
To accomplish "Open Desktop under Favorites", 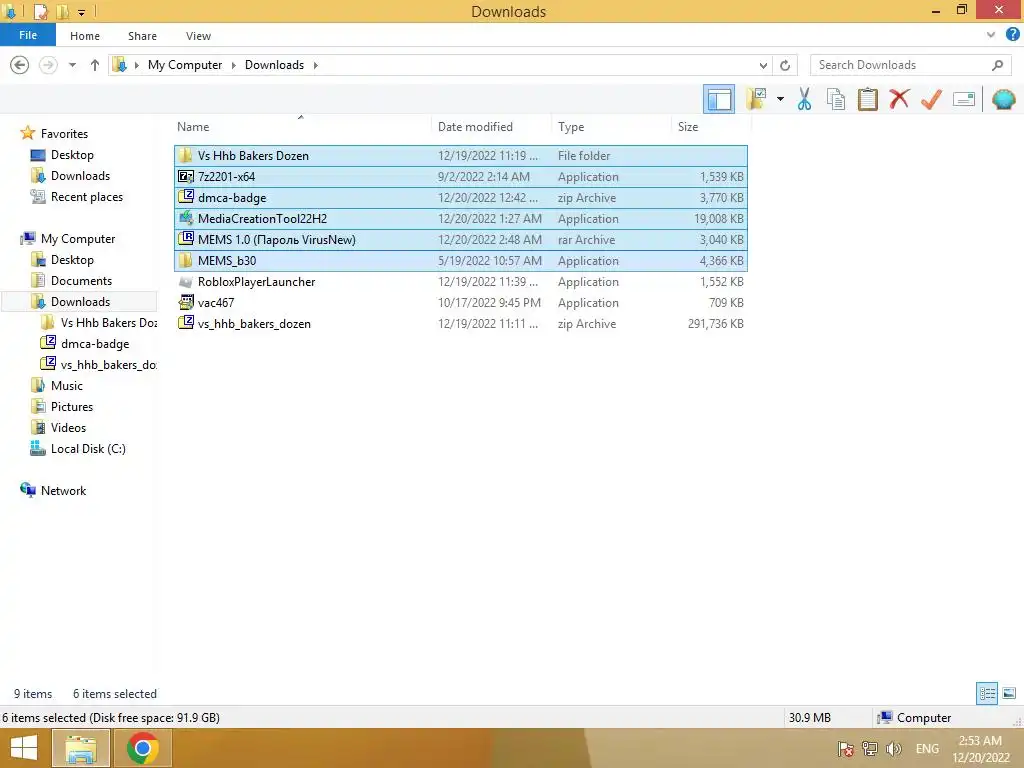I will tap(72, 155).
